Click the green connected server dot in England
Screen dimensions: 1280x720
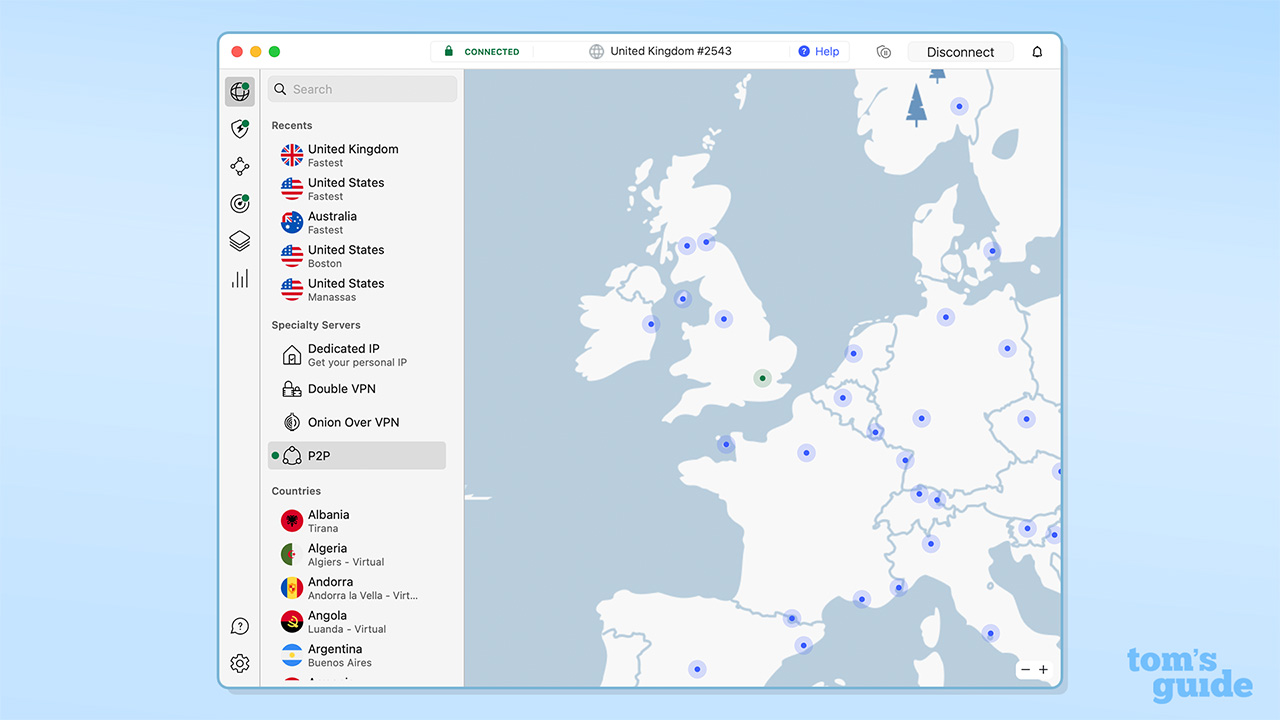762,378
